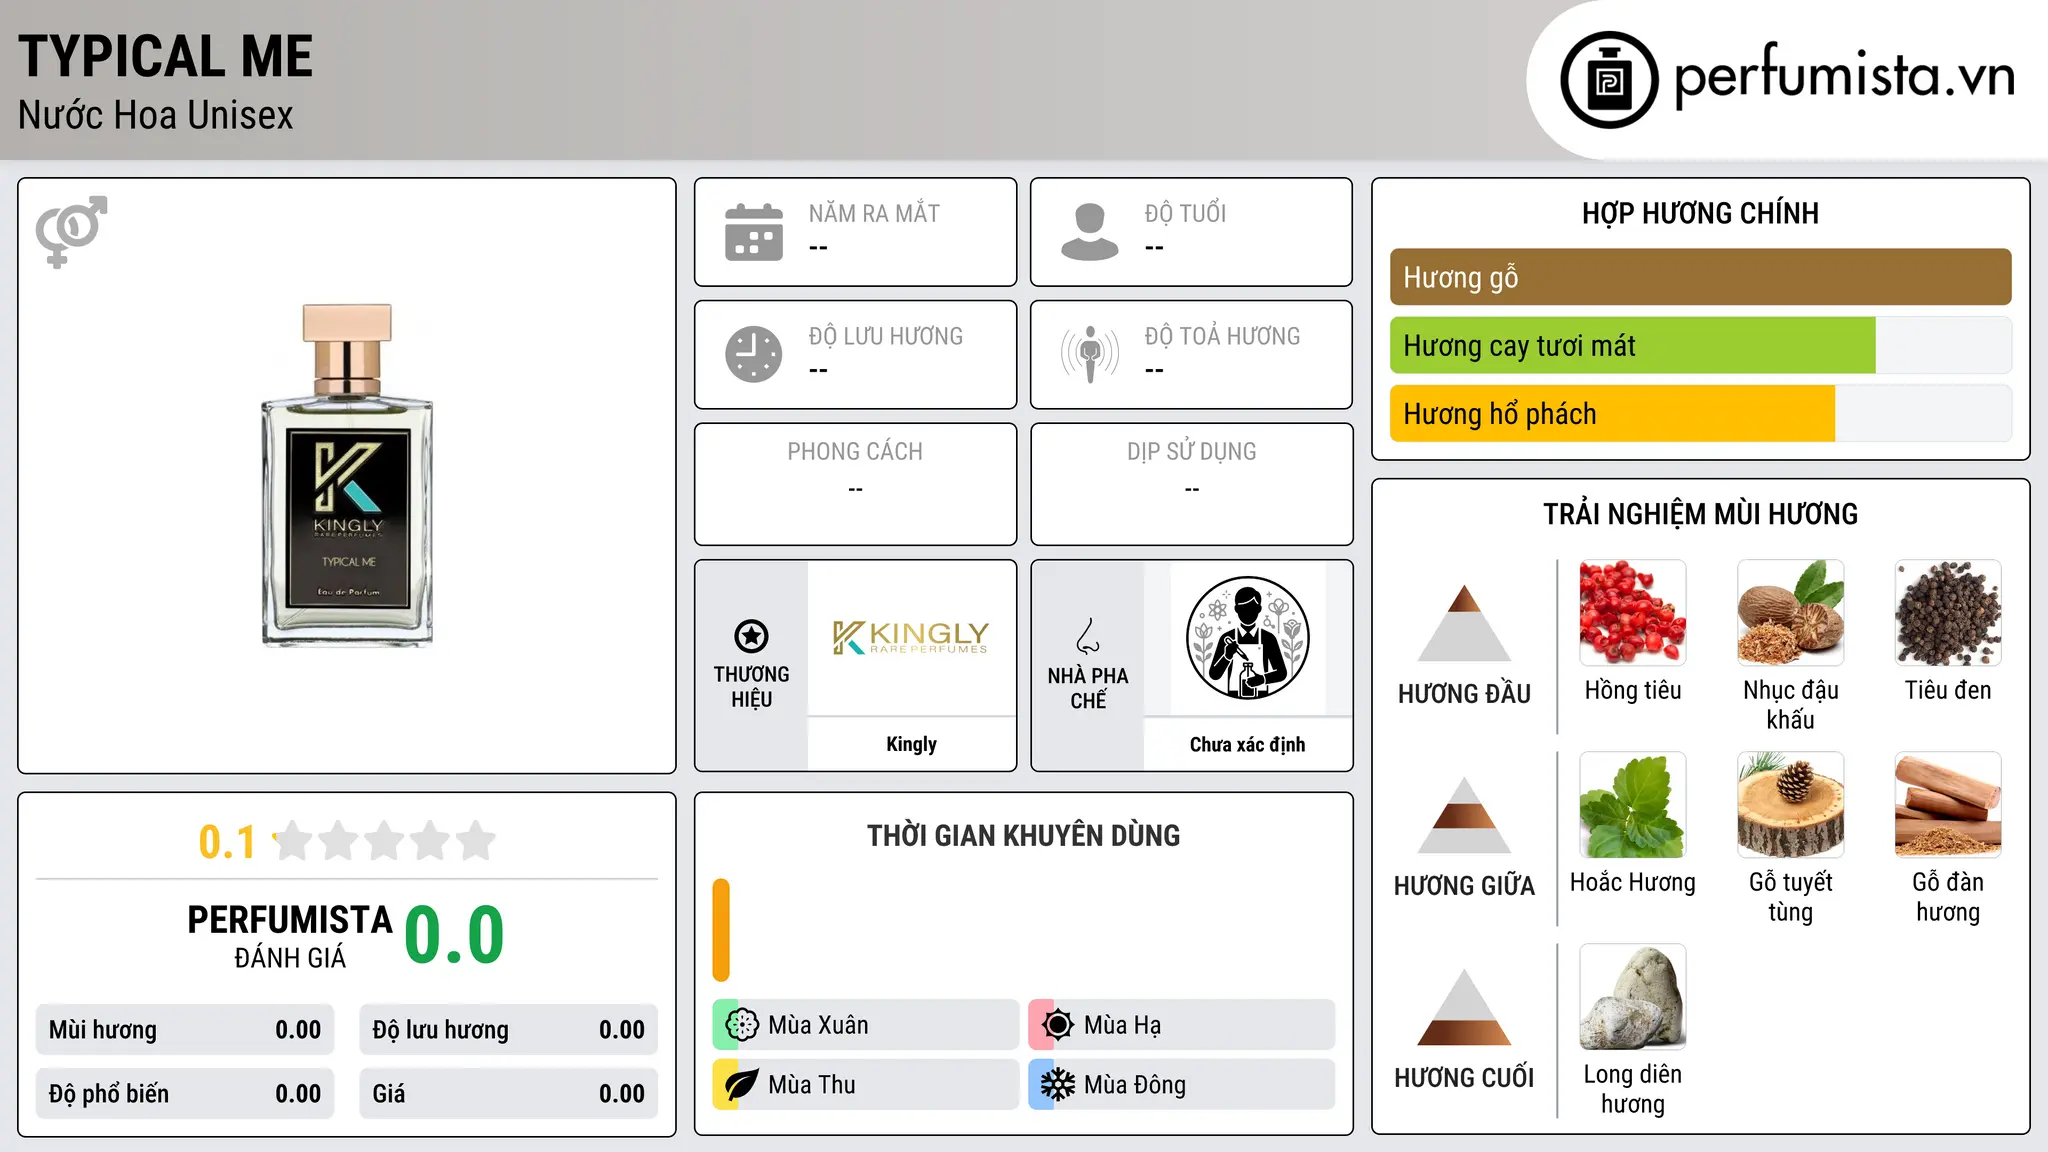Click the Độ Toả Hương label
The height and width of the screenshot is (1152, 2048).
pos(1222,336)
